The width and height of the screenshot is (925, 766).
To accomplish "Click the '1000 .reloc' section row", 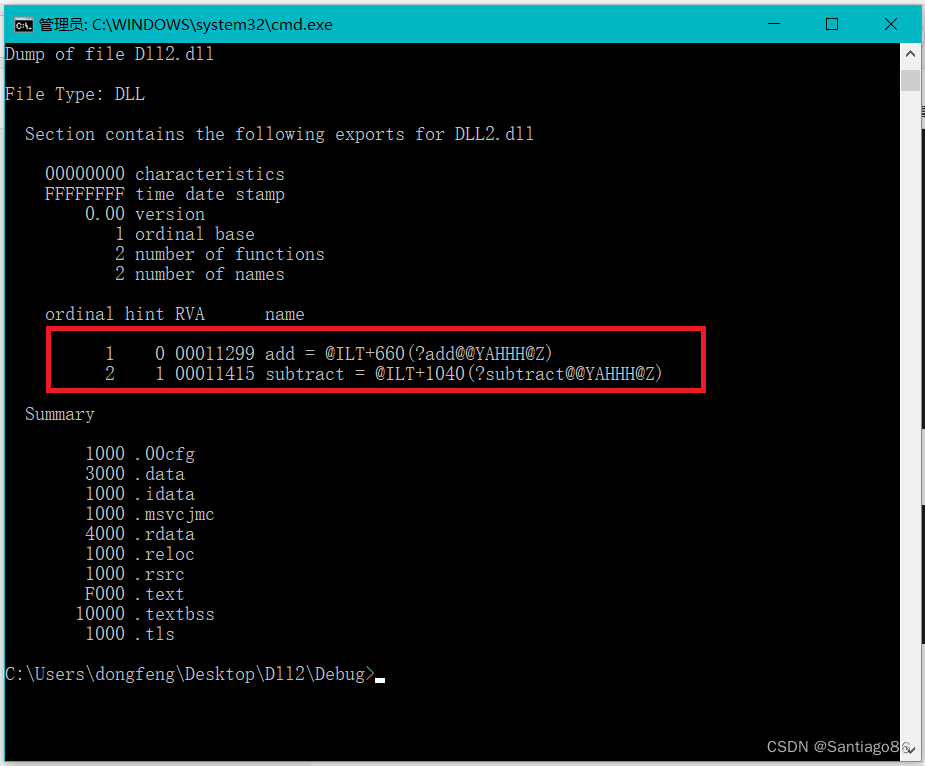I will (x=140, y=554).
